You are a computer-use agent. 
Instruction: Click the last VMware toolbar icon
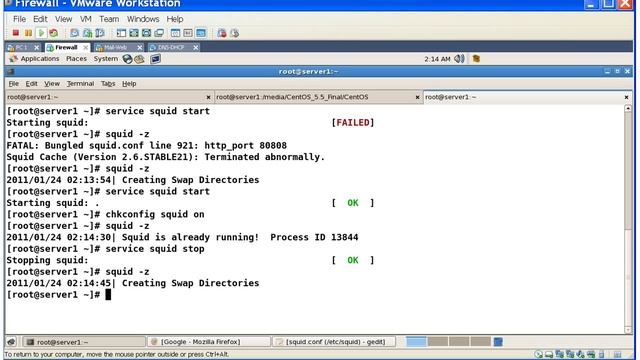[235, 33]
